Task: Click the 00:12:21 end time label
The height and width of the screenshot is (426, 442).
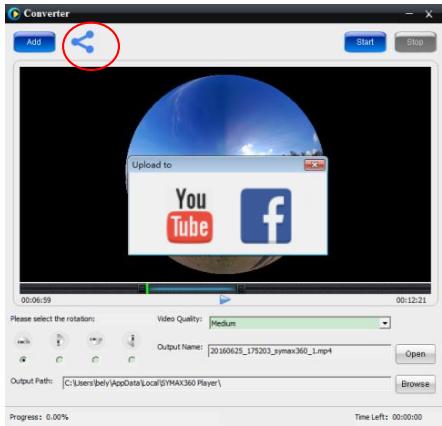Action: click(x=411, y=300)
